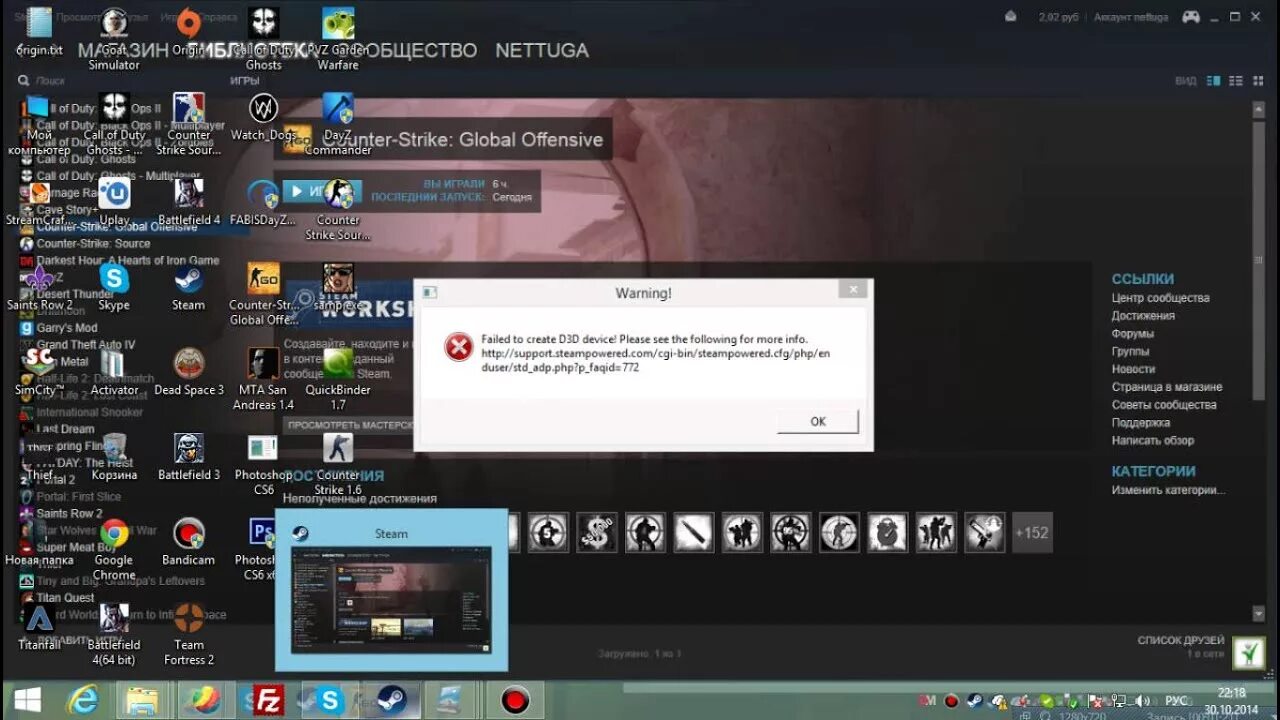Open the Goat Simulator desktop icon
This screenshot has height=720, width=1280.
(114, 40)
